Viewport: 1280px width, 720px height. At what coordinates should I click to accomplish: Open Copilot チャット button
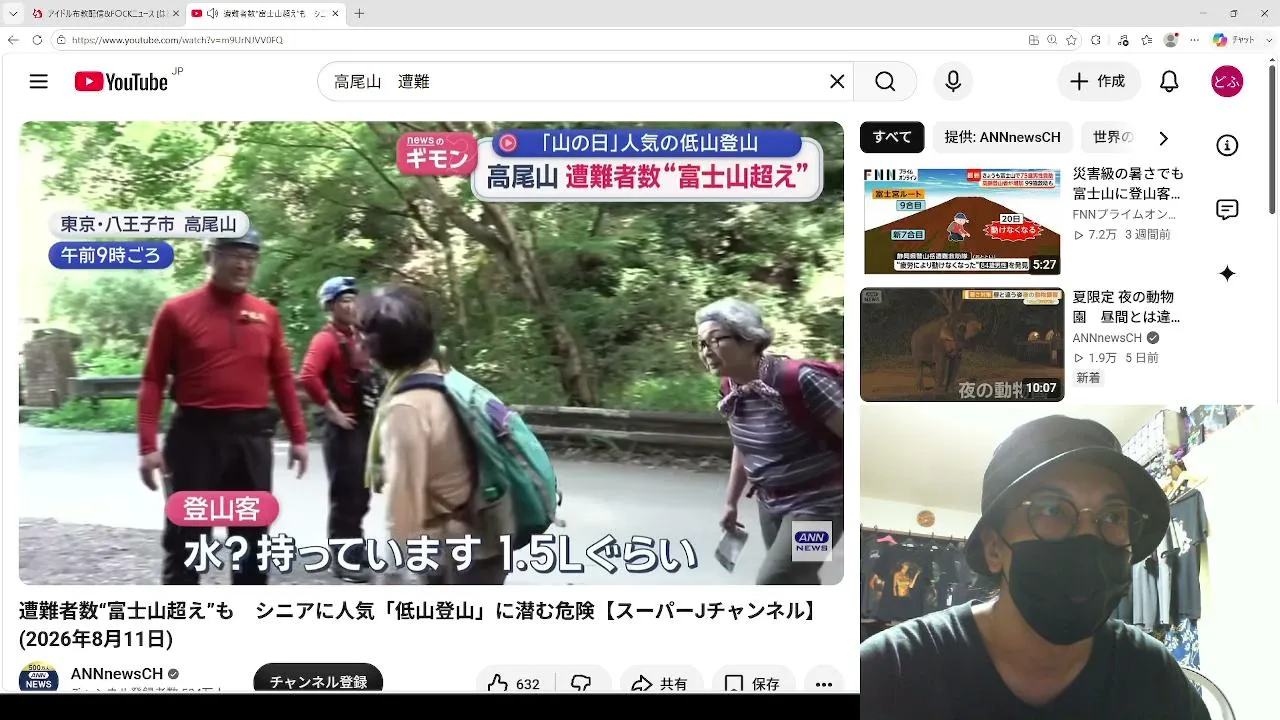pyautogui.click(x=1234, y=40)
